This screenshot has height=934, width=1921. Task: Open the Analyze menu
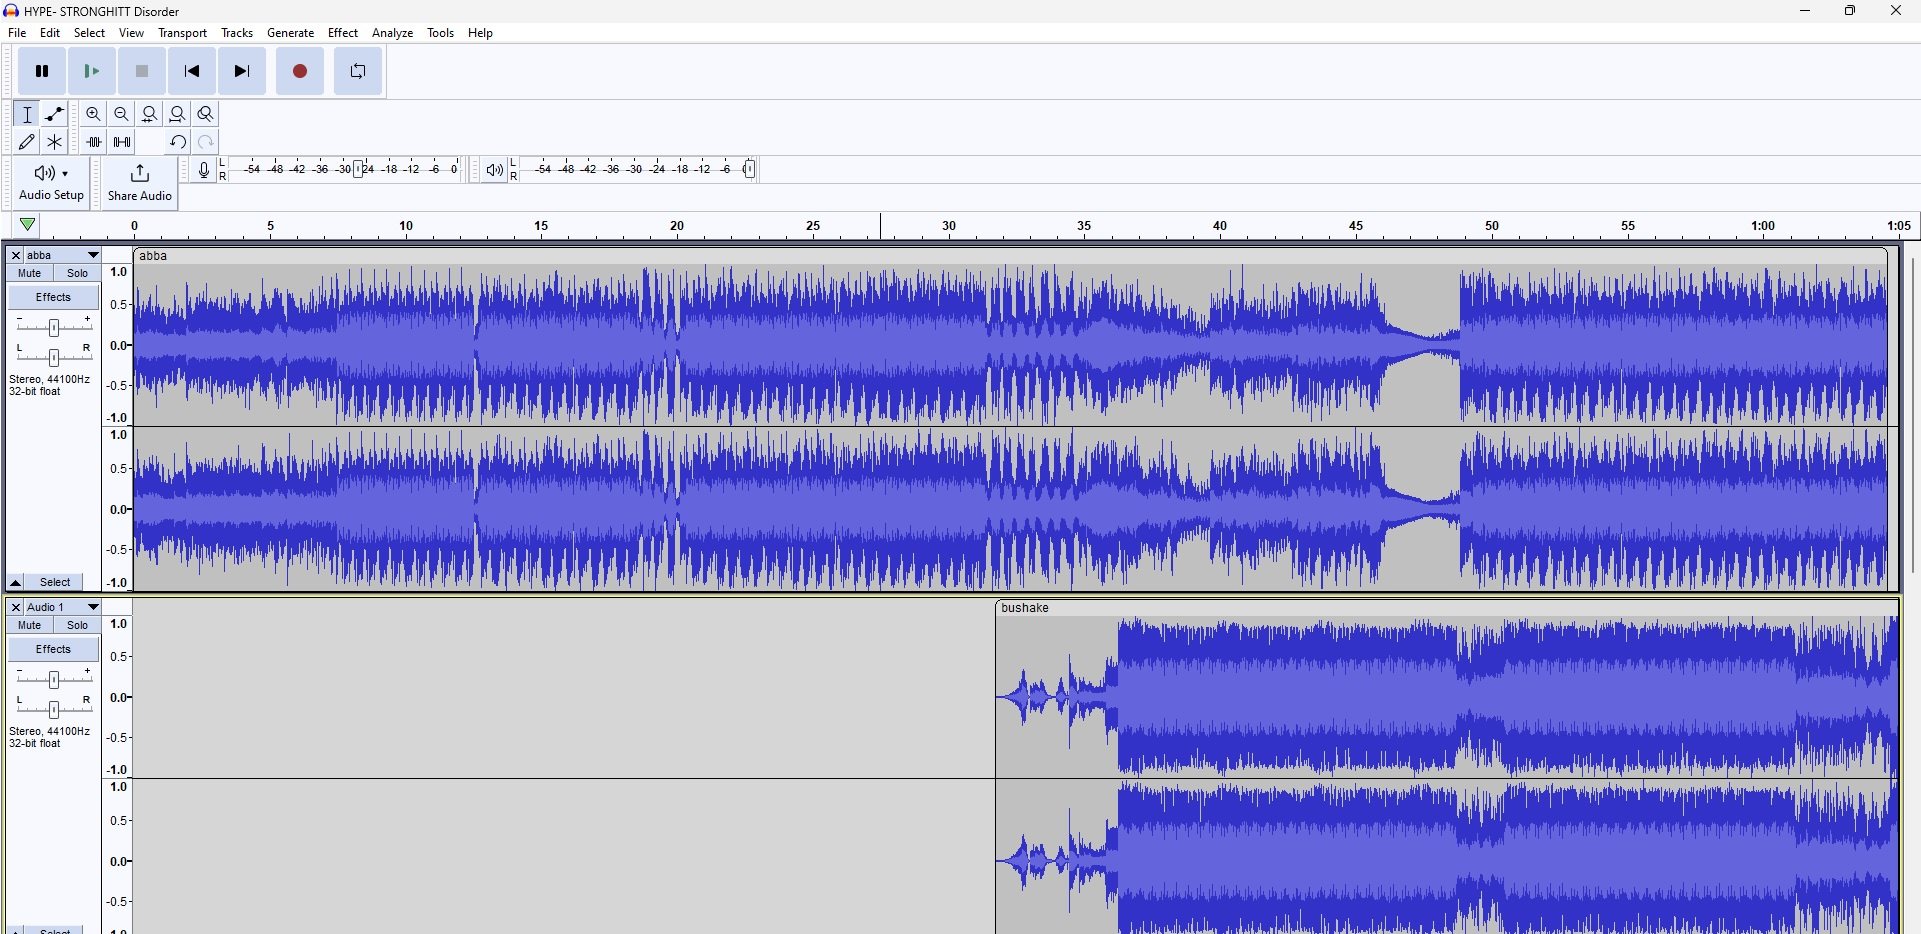click(393, 33)
